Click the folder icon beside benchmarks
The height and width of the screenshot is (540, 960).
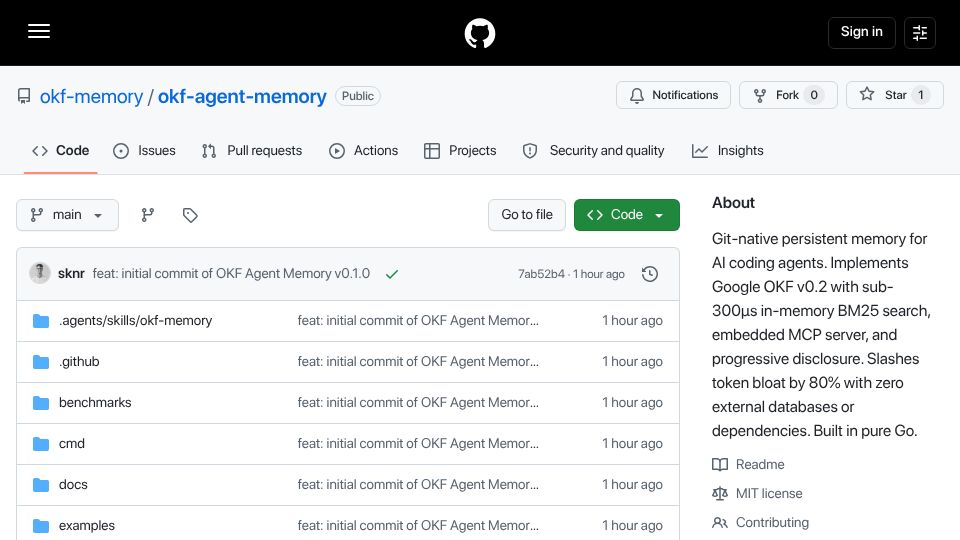pos(41,403)
